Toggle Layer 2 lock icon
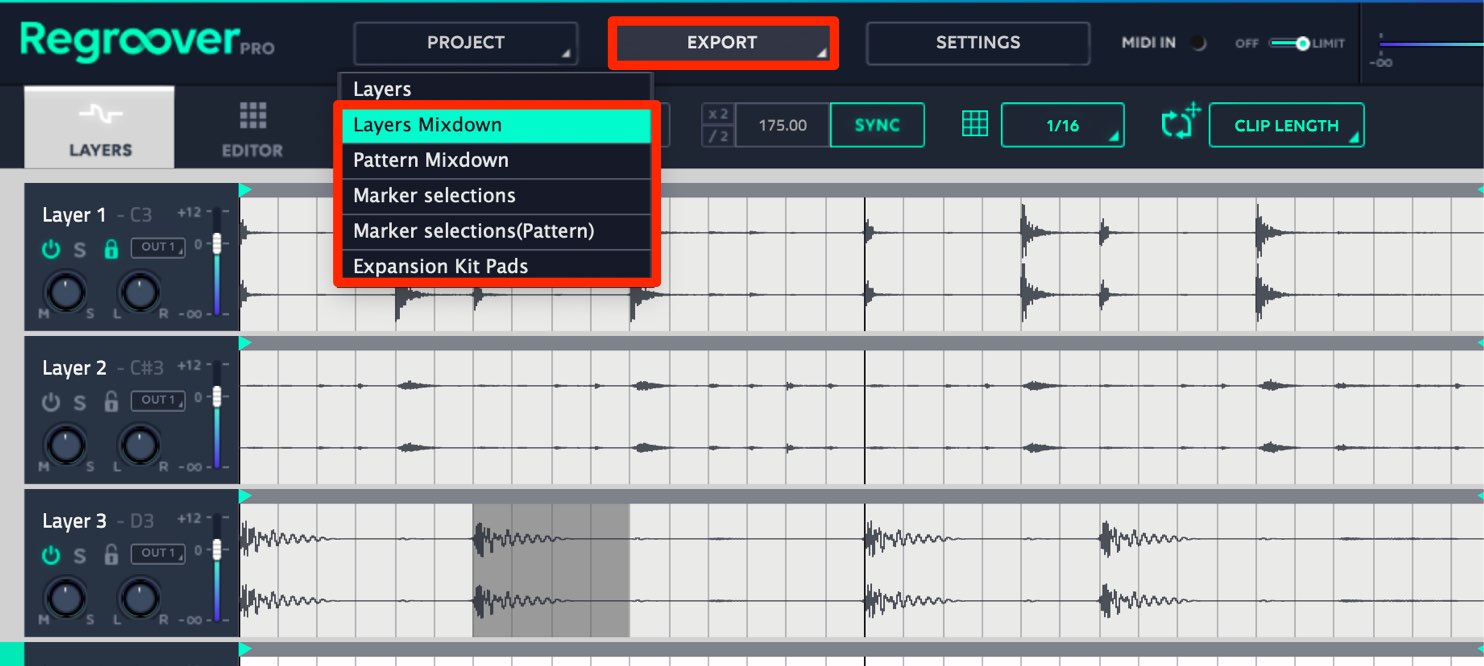 point(111,402)
